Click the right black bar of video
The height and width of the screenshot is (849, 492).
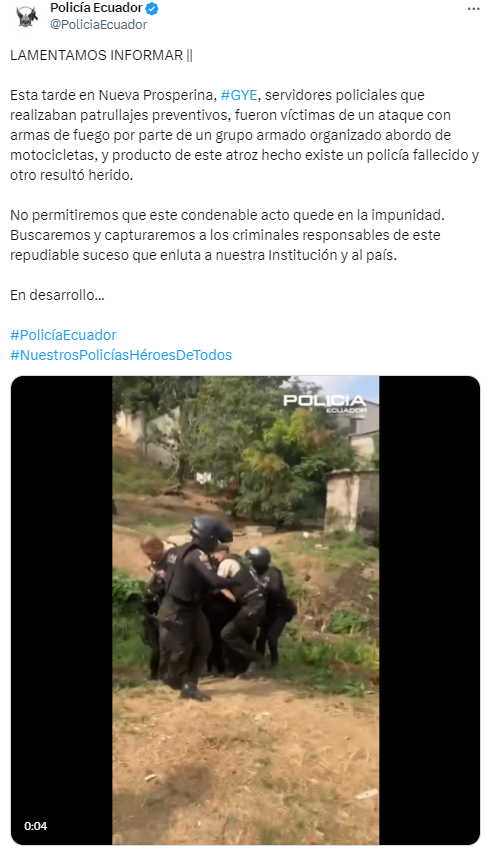[x=429, y=610]
